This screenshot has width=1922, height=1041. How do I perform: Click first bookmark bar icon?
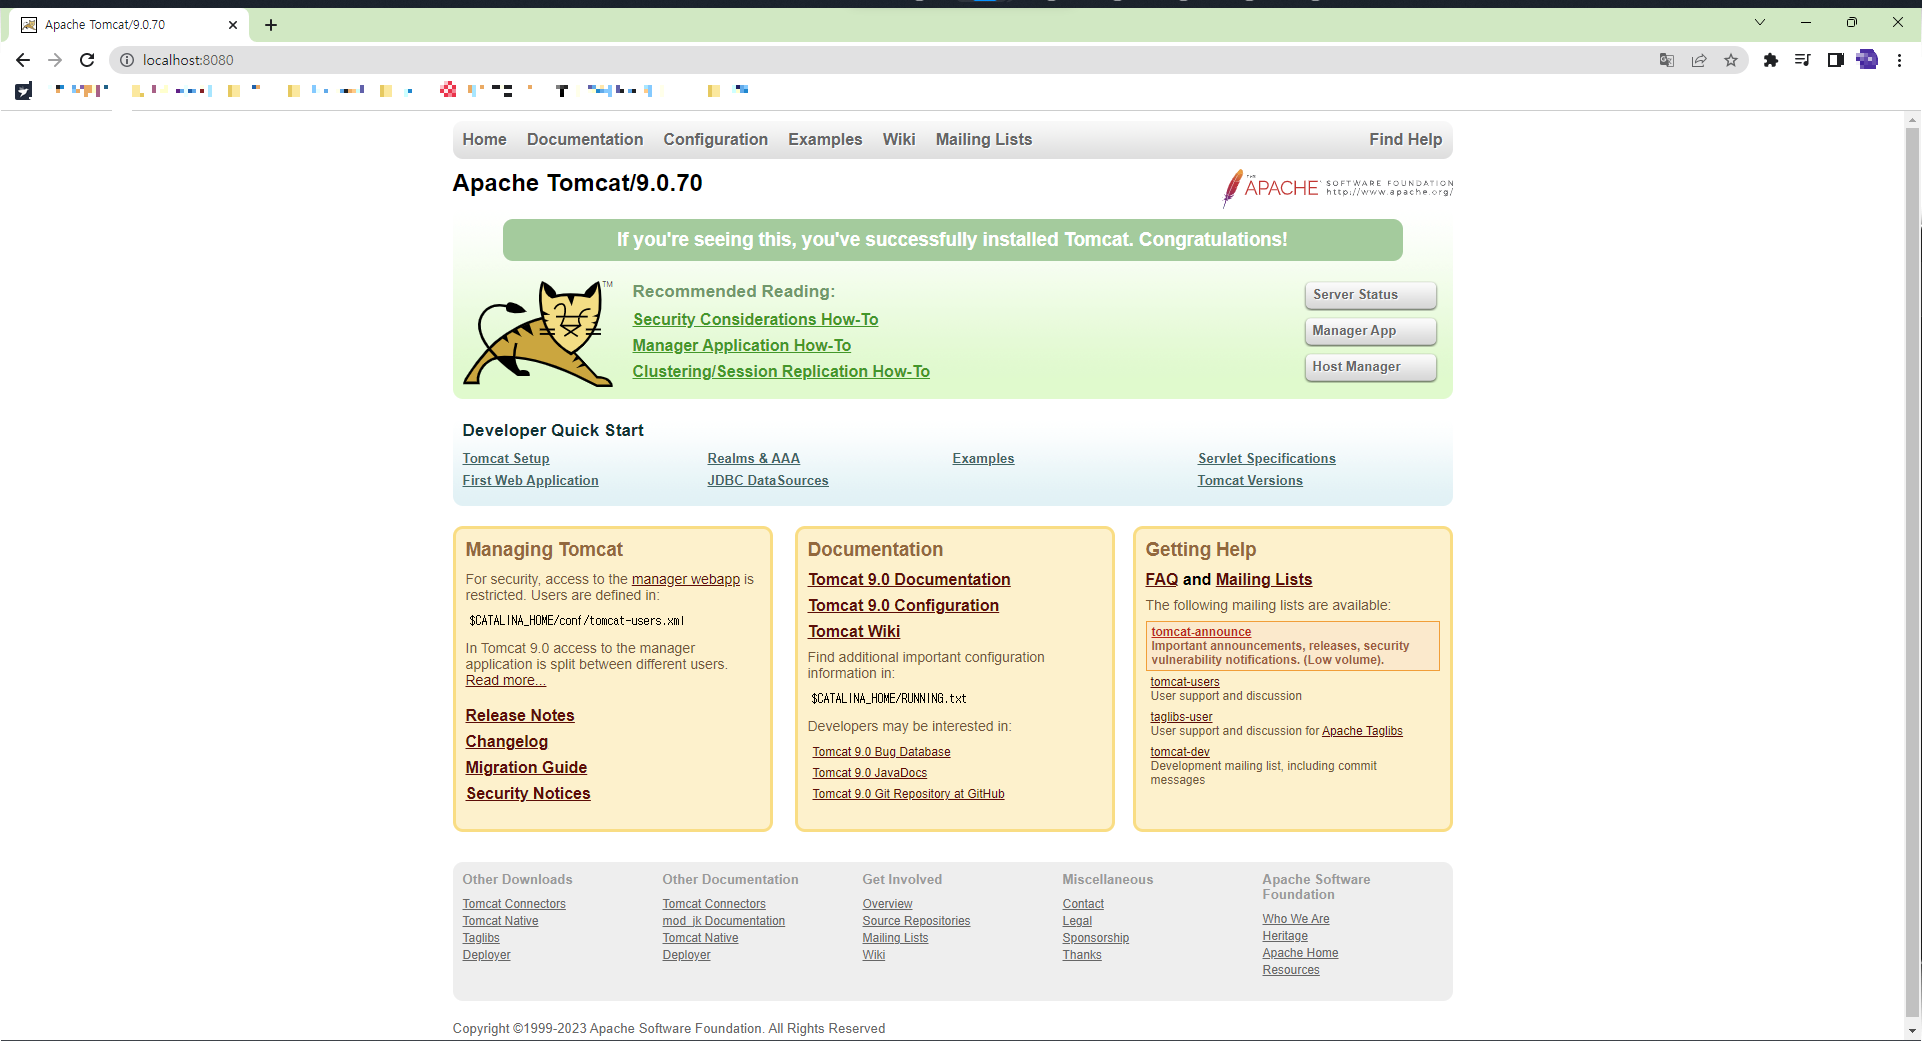tap(24, 91)
